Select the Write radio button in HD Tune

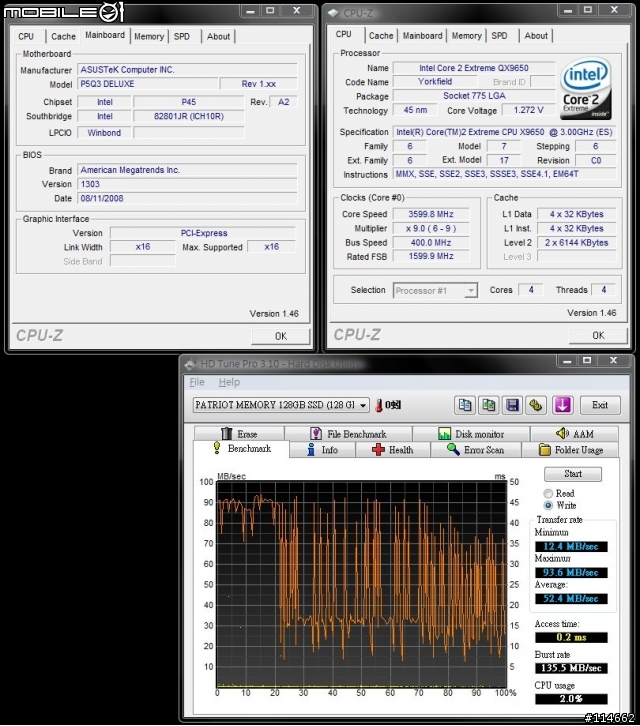[x=548, y=506]
